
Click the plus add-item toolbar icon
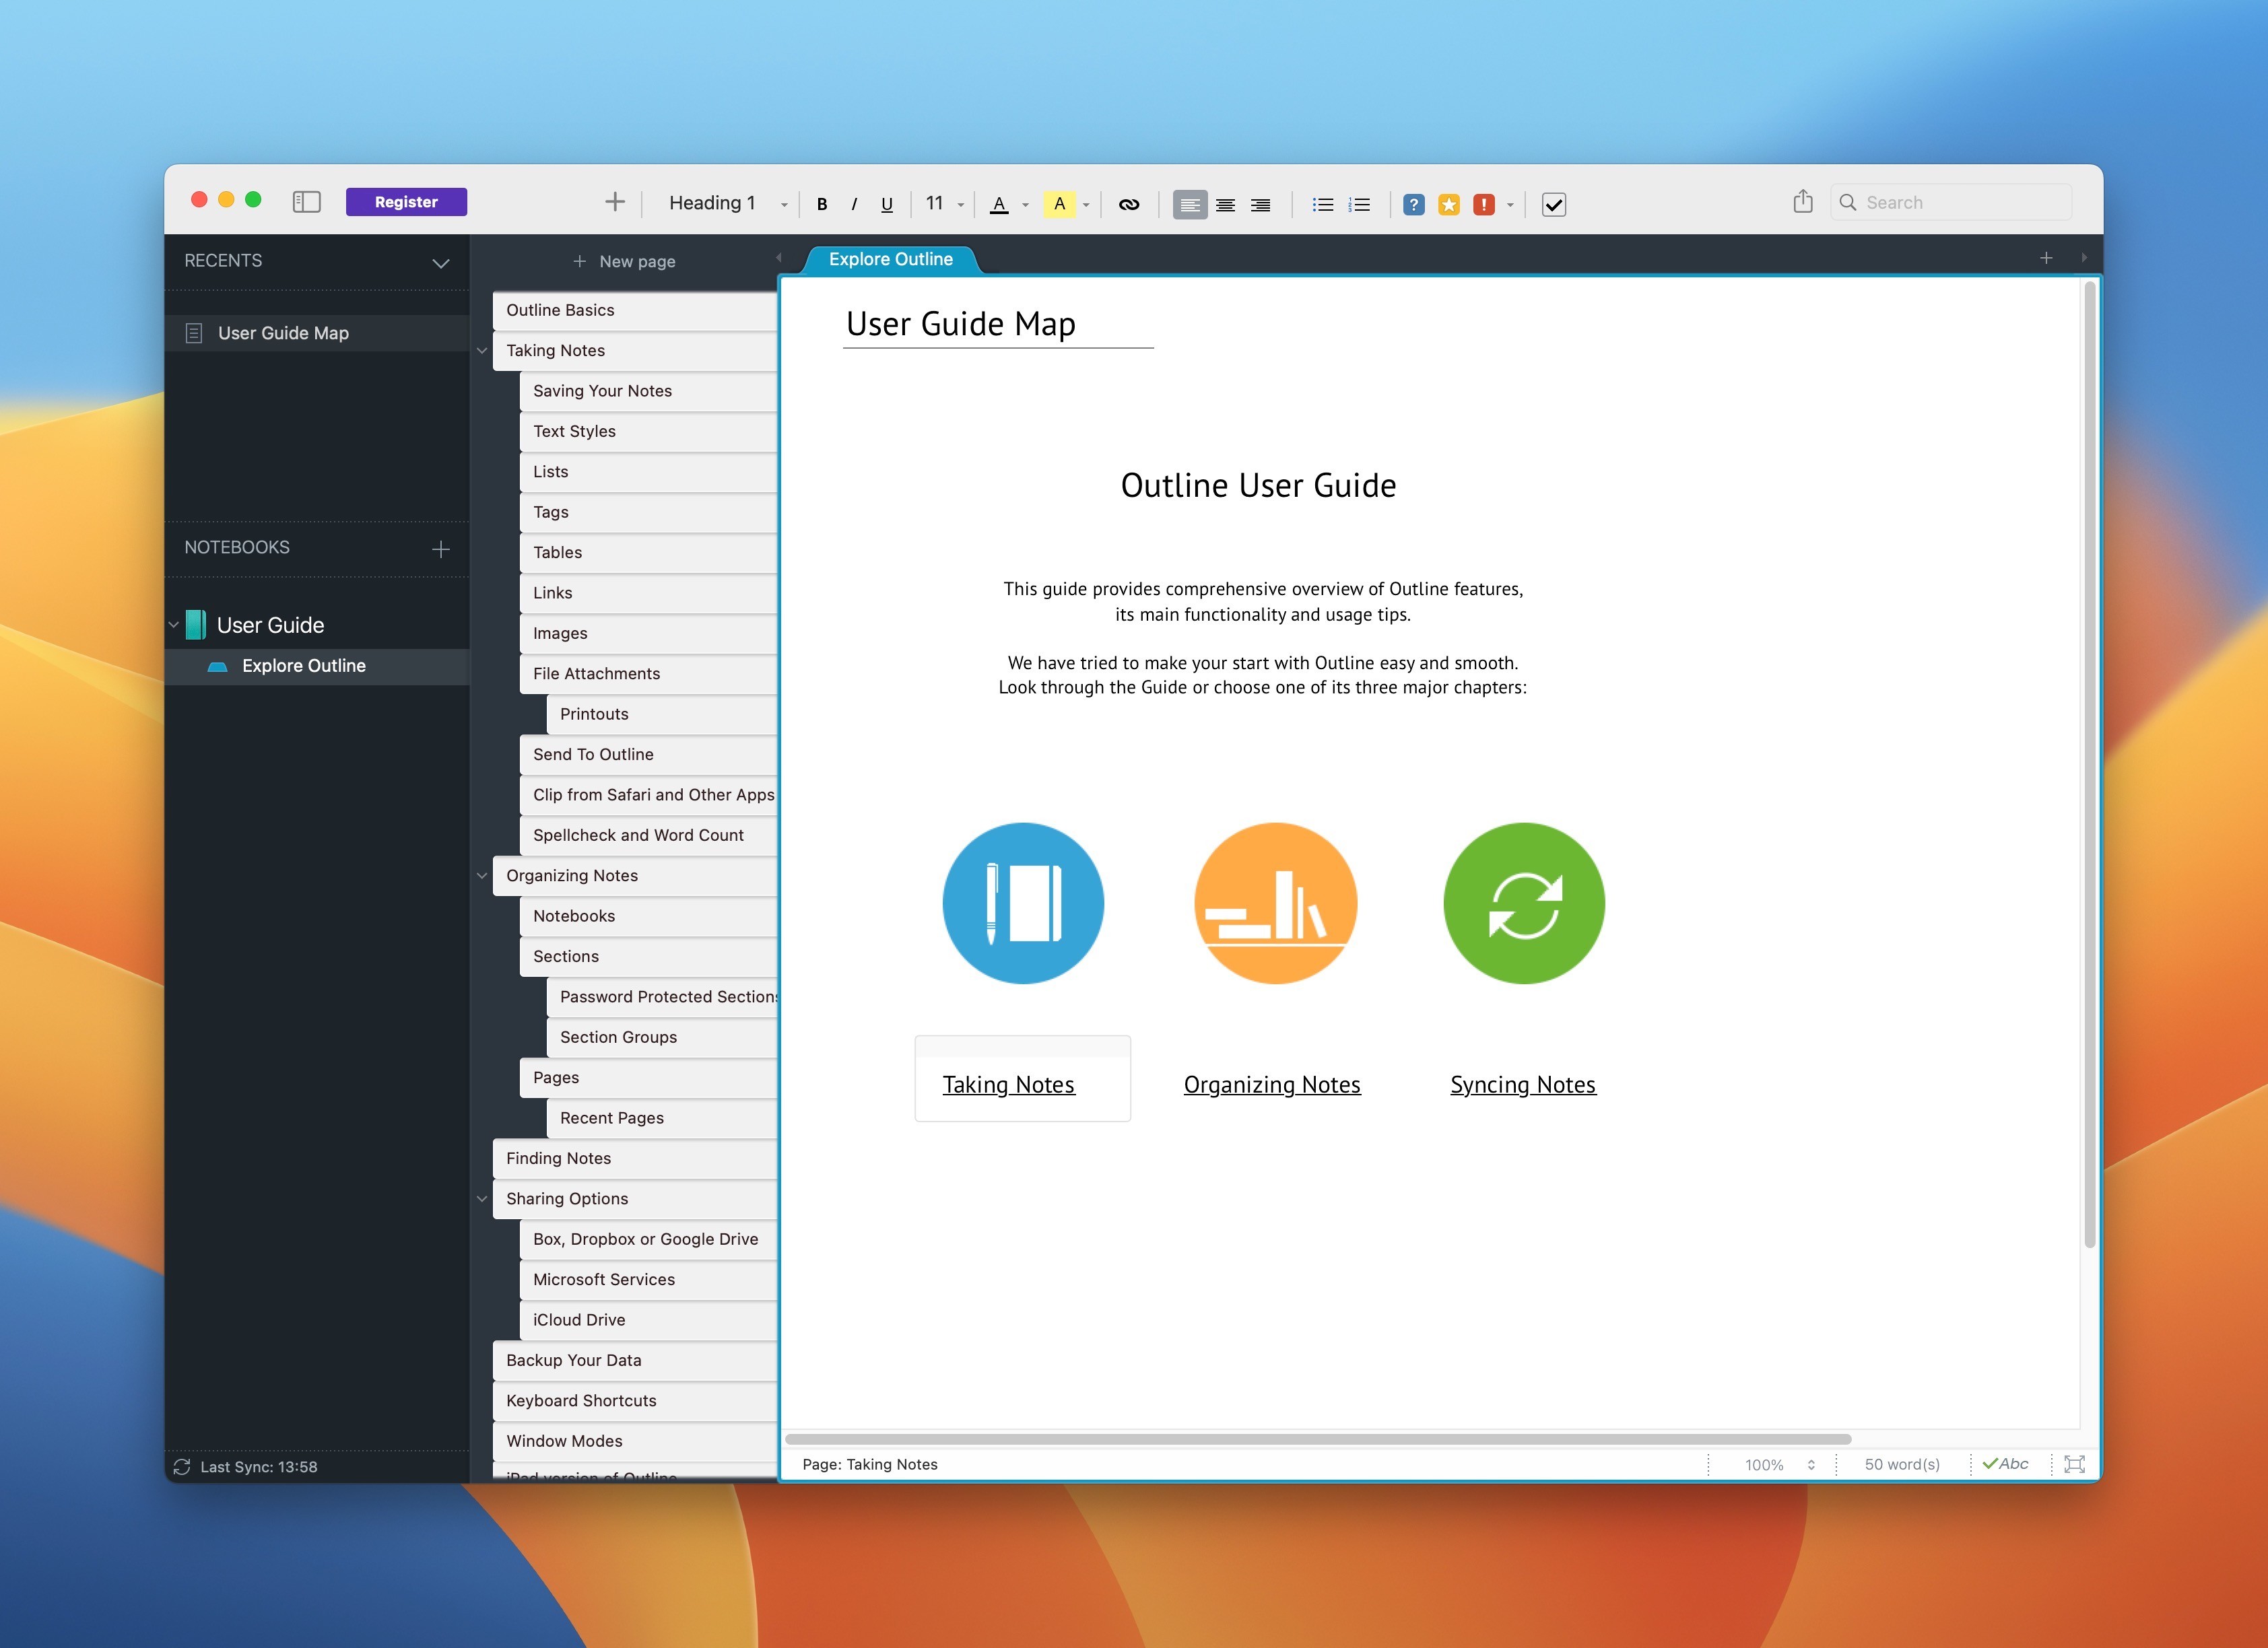(615, 202)
